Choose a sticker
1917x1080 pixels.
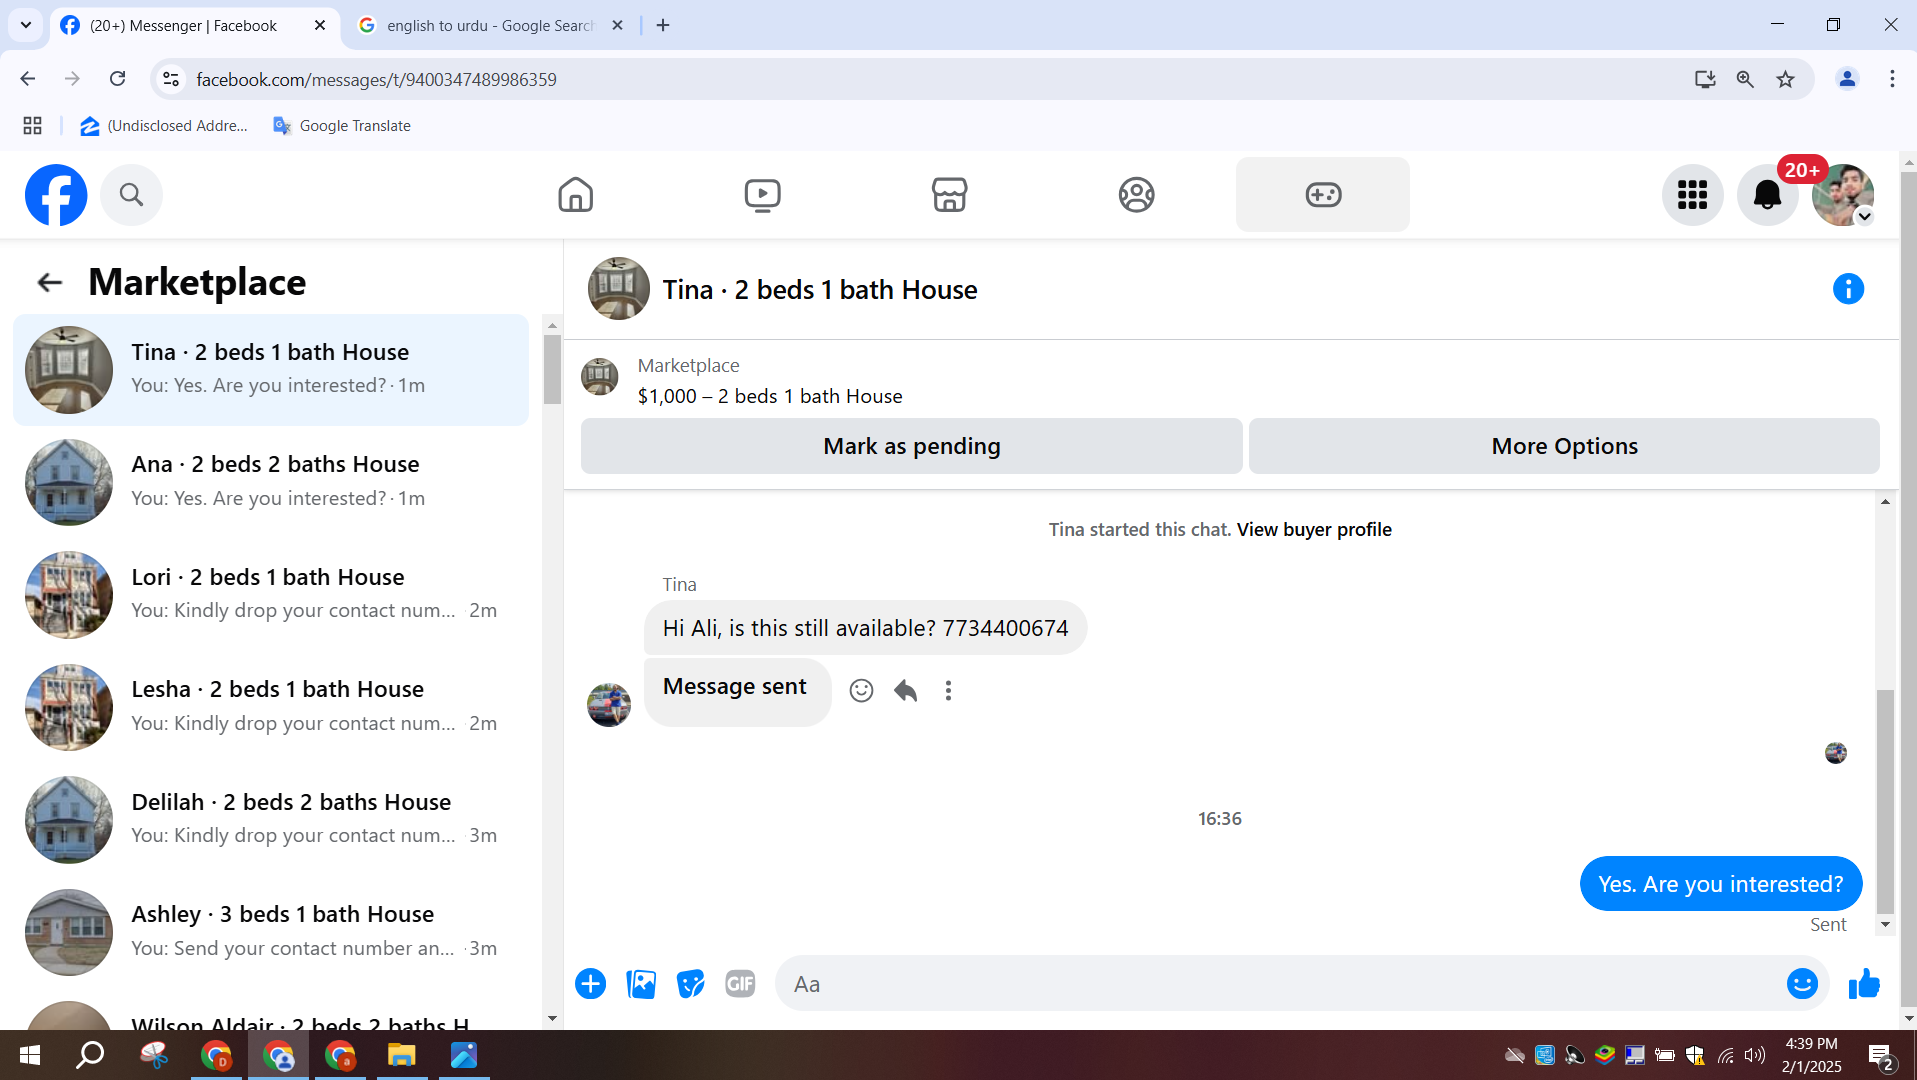tap(691, 984)
